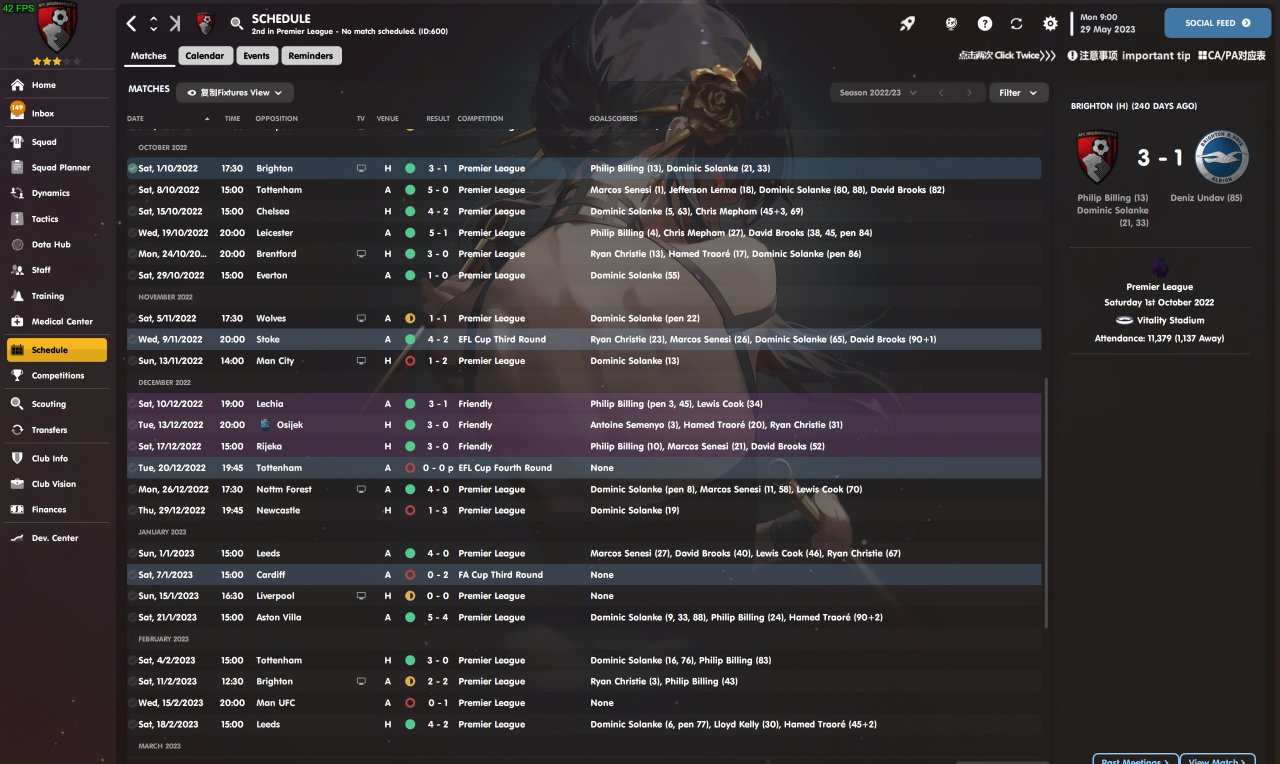Switch to the Calendar tab
Screen dimensions: 1280x764
pos(205,56)
